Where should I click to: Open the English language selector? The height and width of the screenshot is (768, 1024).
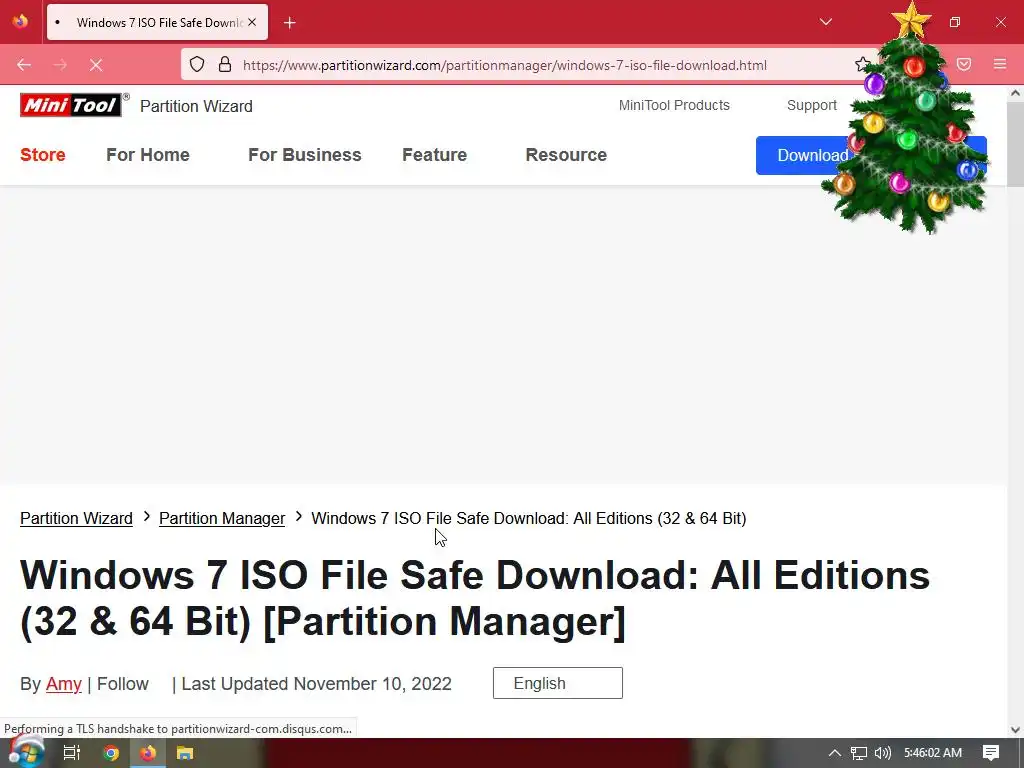point(558,683)
